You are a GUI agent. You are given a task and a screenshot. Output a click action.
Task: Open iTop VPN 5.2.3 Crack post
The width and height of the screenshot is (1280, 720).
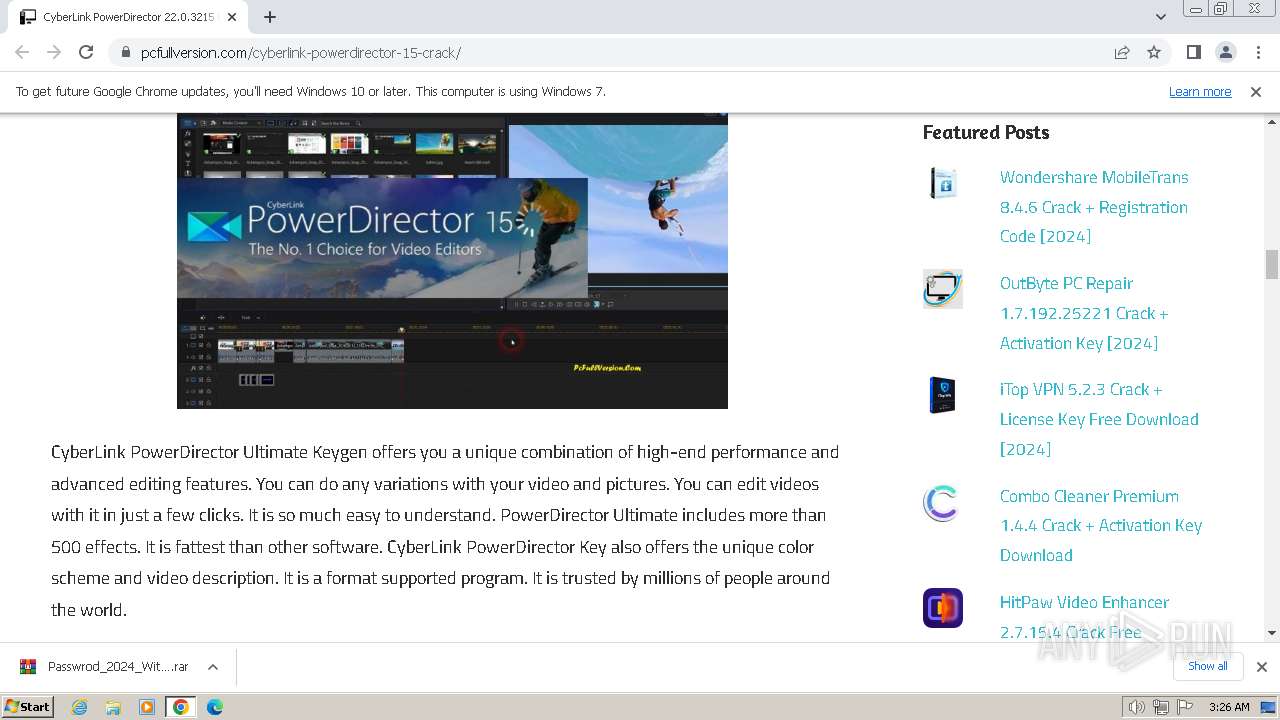[x=1099, y=419]
